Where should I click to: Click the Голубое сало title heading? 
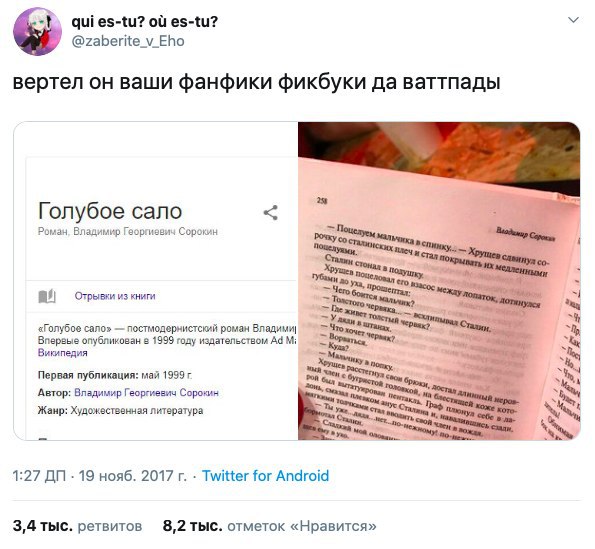click(x=110, y=211)
